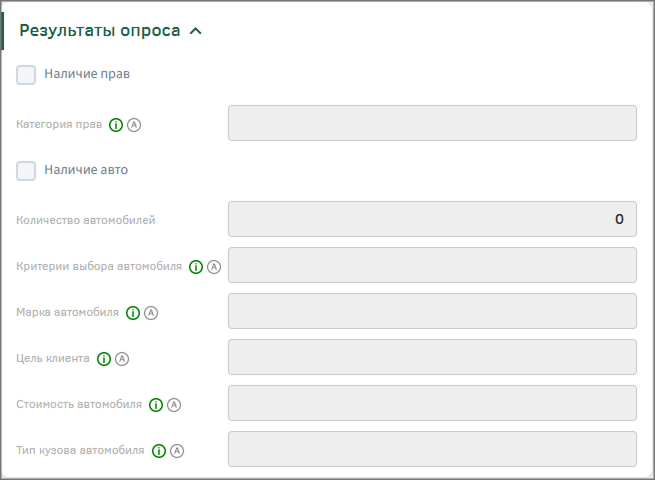This screenshot has width=655, height=480.
Task: Click the Категория прав input field
Action: tap(432, 124)
